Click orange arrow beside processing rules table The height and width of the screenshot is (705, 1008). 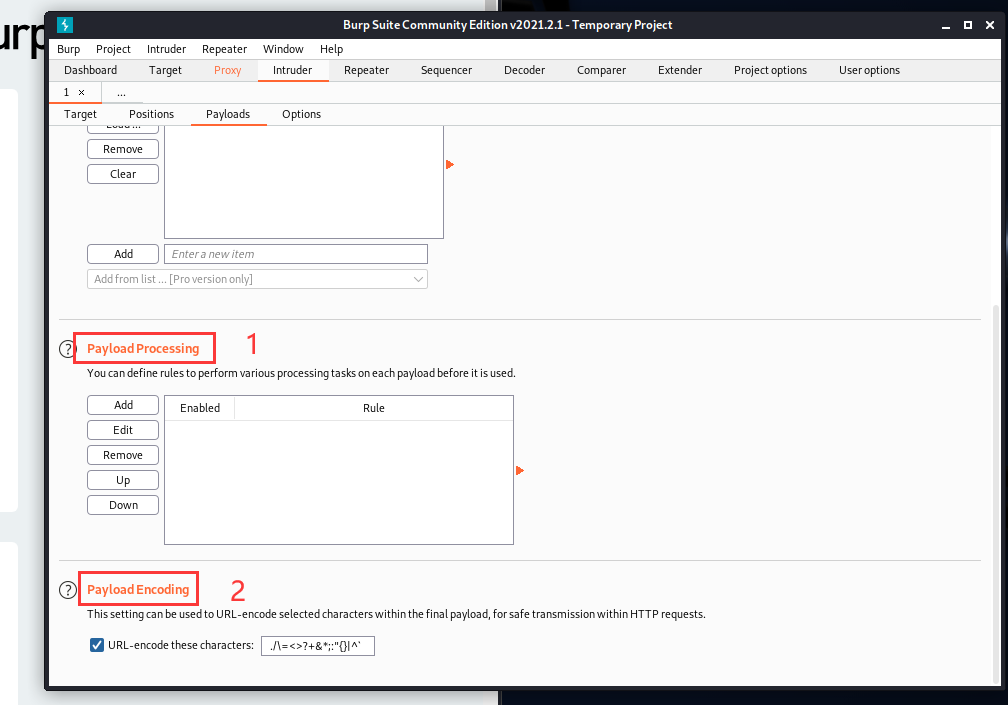(520, 470)
